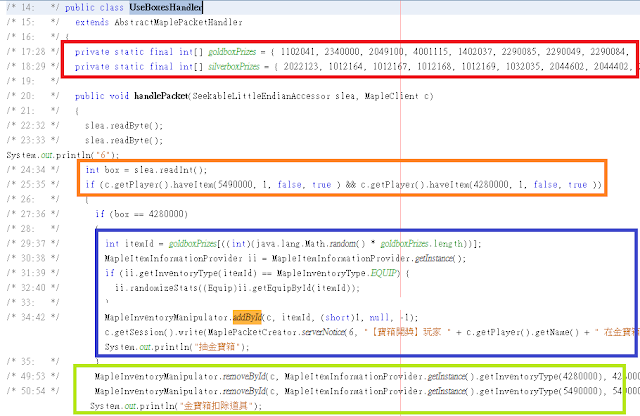
Task: Click prize value 1012164 in silverboxPrizes
Action: click(345, 67)
